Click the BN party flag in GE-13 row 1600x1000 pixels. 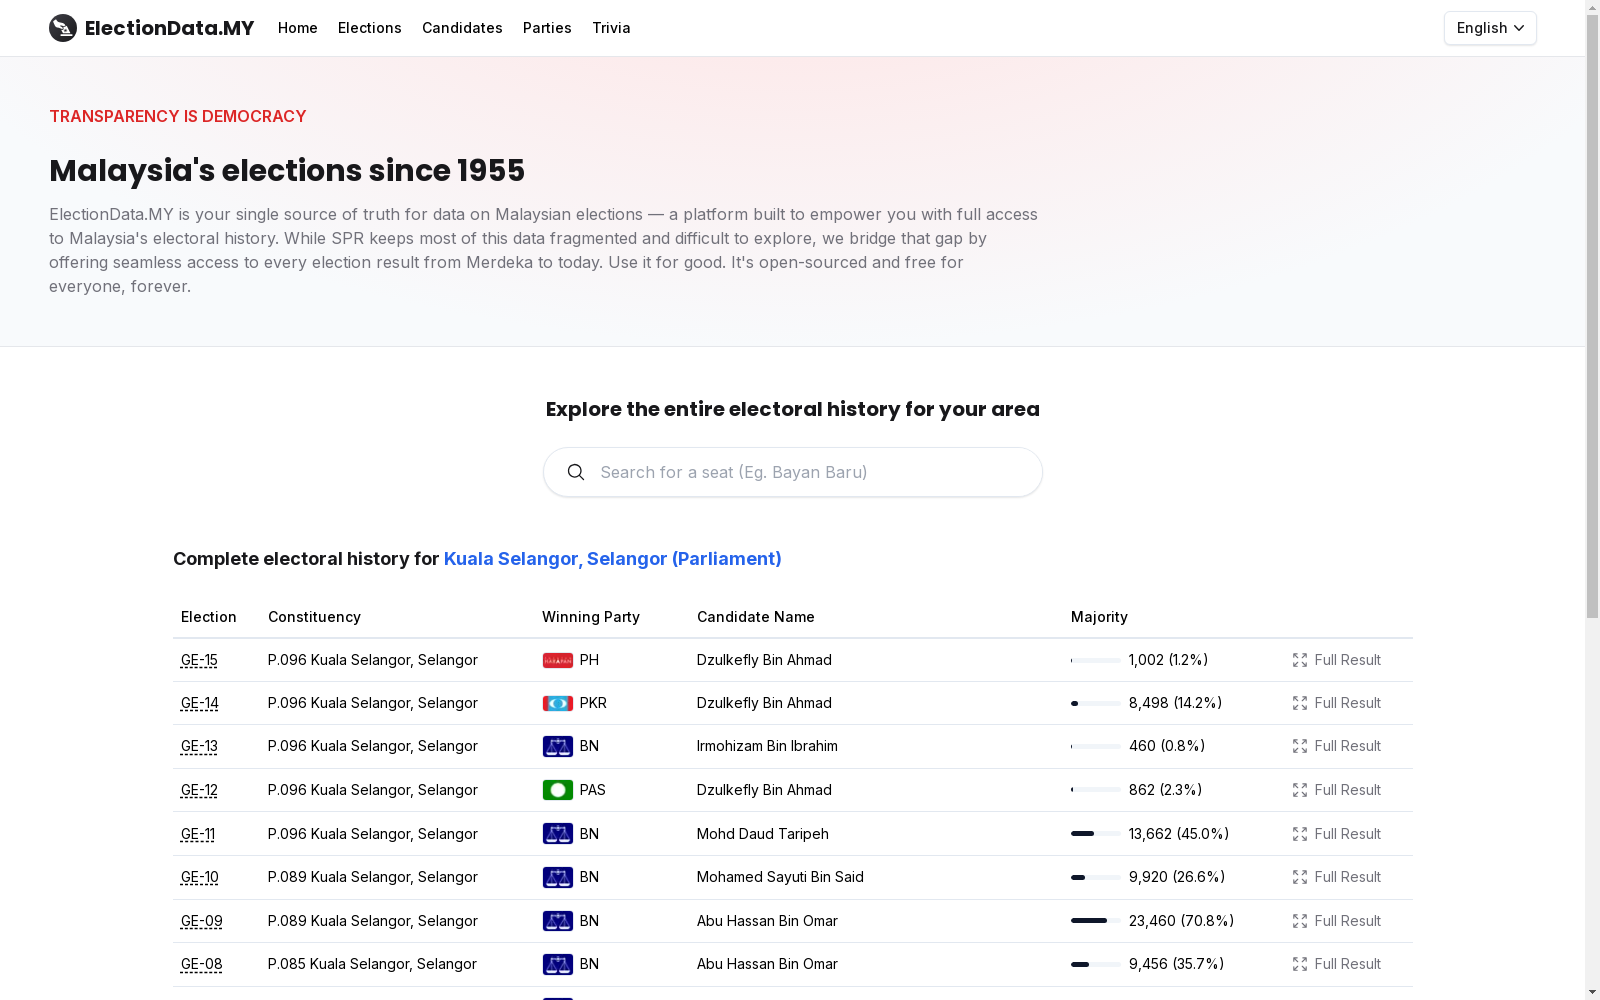[558, 746]
